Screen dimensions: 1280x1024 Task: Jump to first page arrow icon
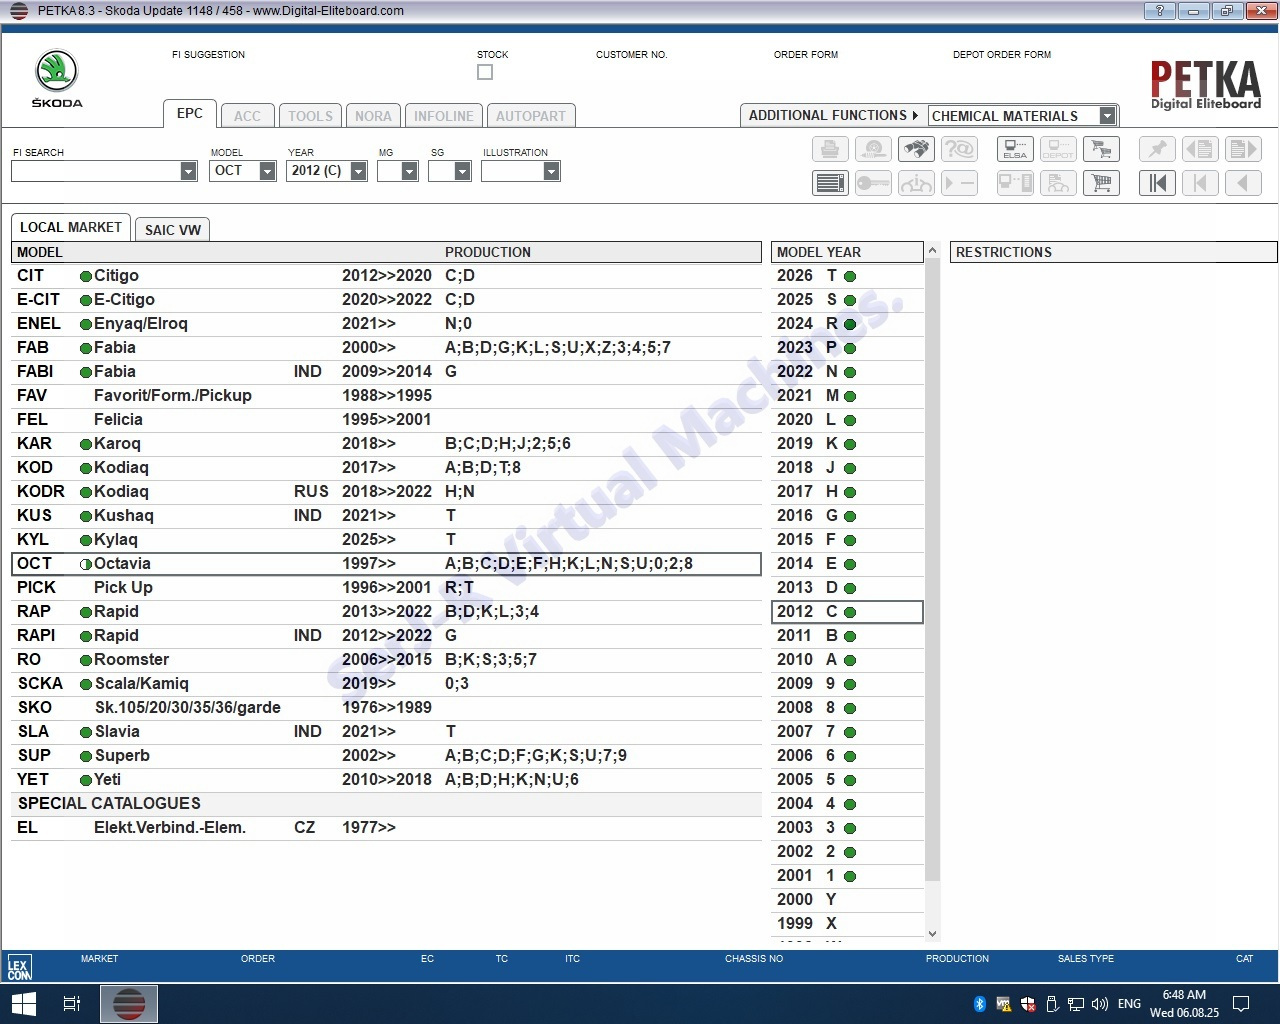click(x=1157, y=183)
